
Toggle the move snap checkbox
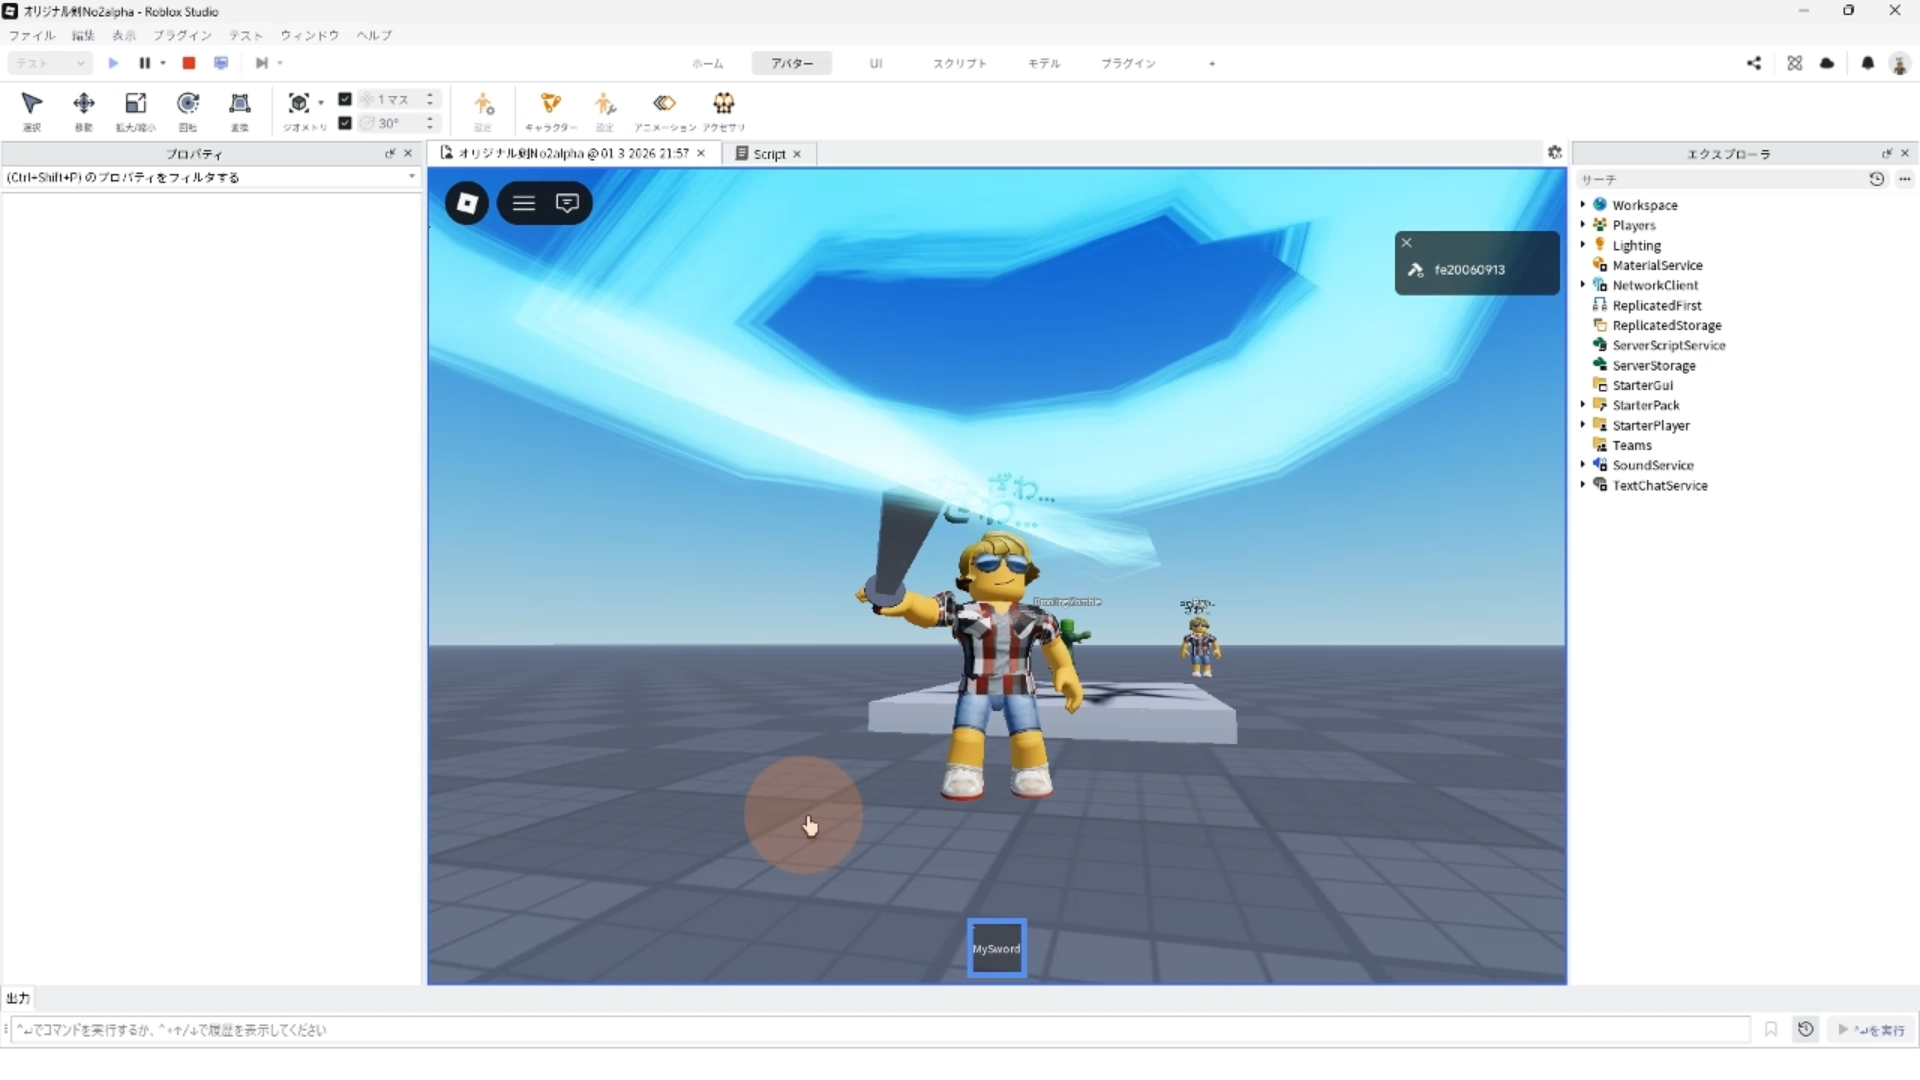tap(345, 99)
